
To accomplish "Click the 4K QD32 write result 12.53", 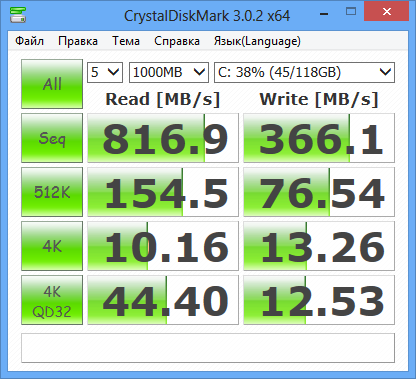I will point(319,300).
